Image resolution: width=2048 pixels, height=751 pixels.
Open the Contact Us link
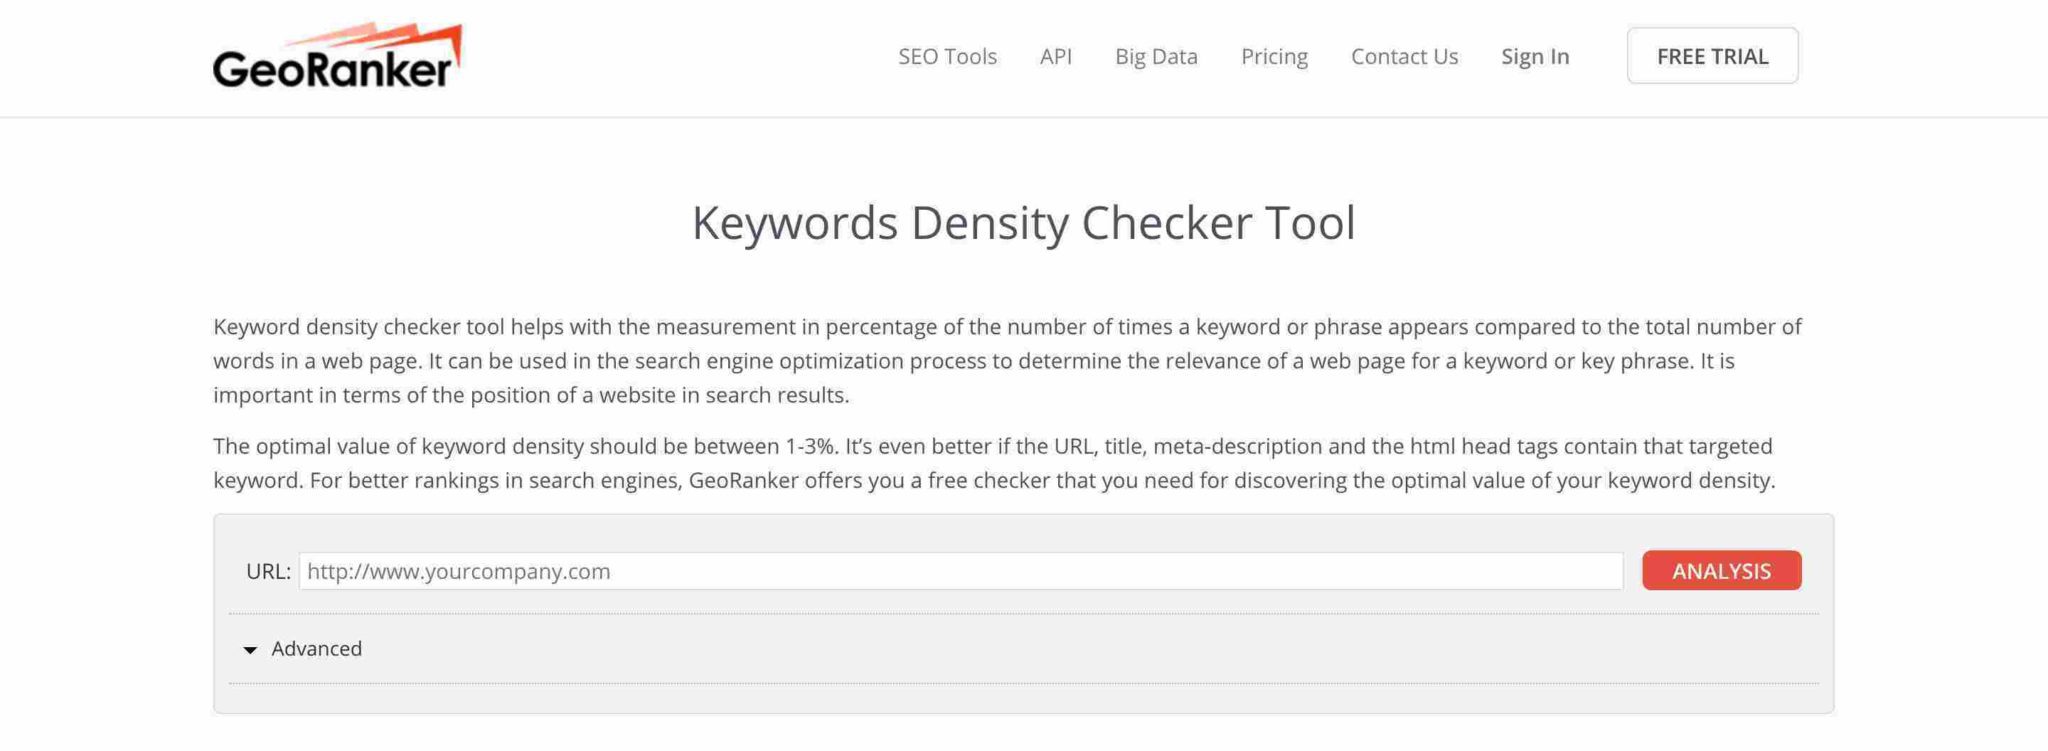1404,57
